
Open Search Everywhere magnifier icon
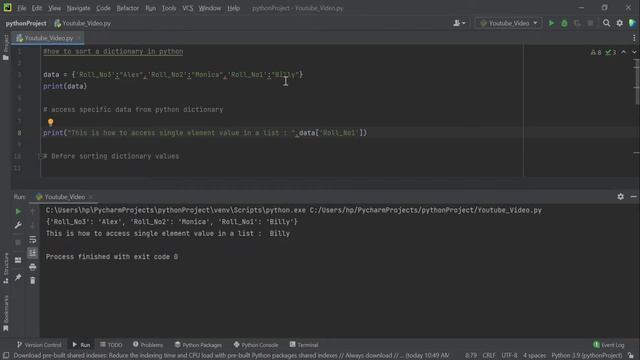tap(607, 23)
